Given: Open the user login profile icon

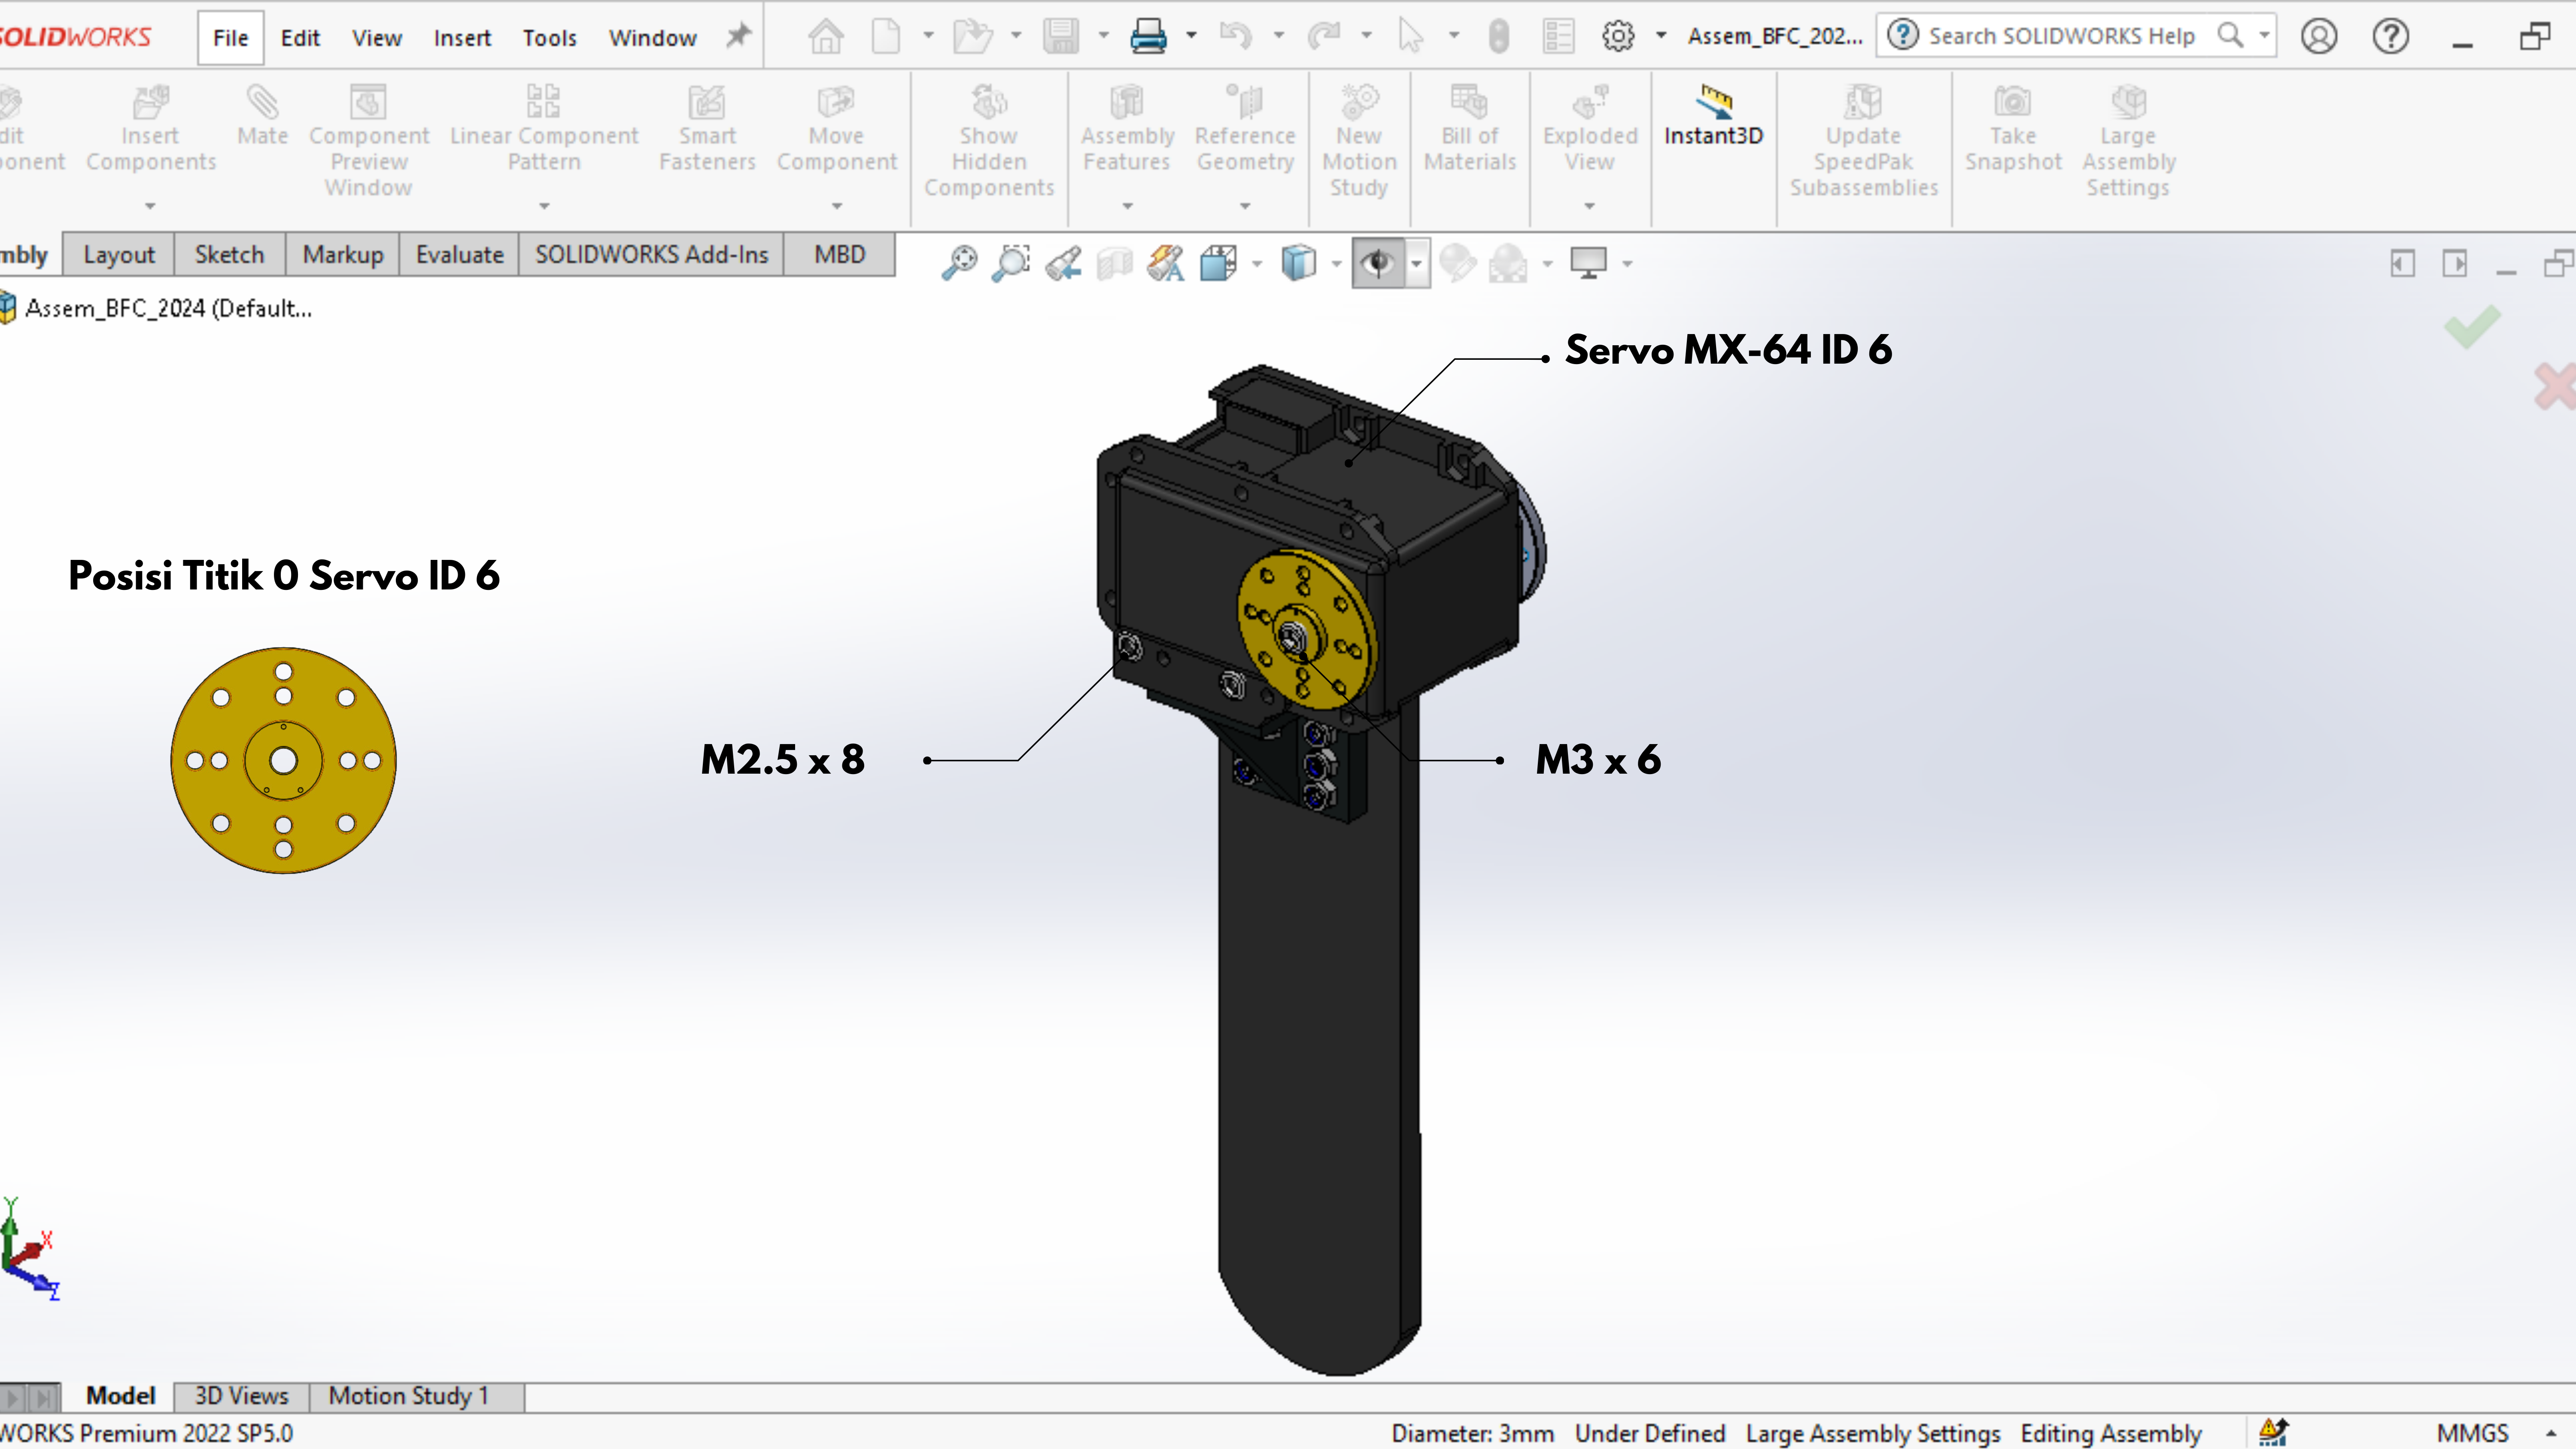Looking at the screenshot, I should tap(2319, 37).
